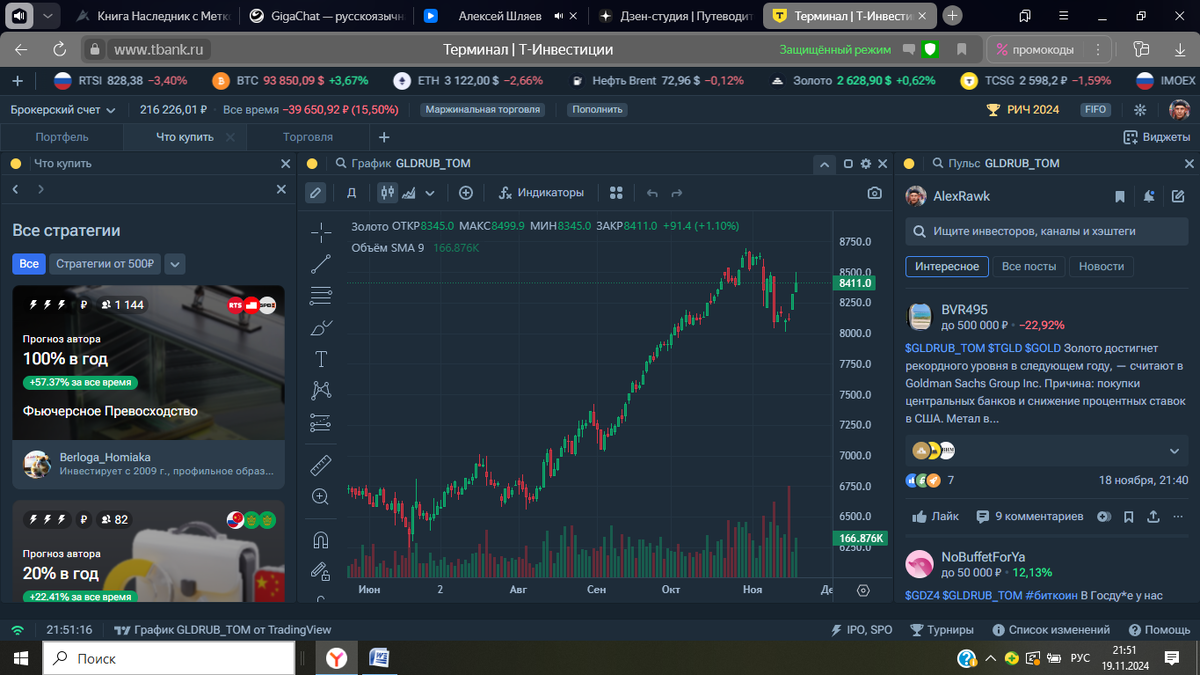
Task: Select the trend line drawing tool
Action: (x=321, y=264)
